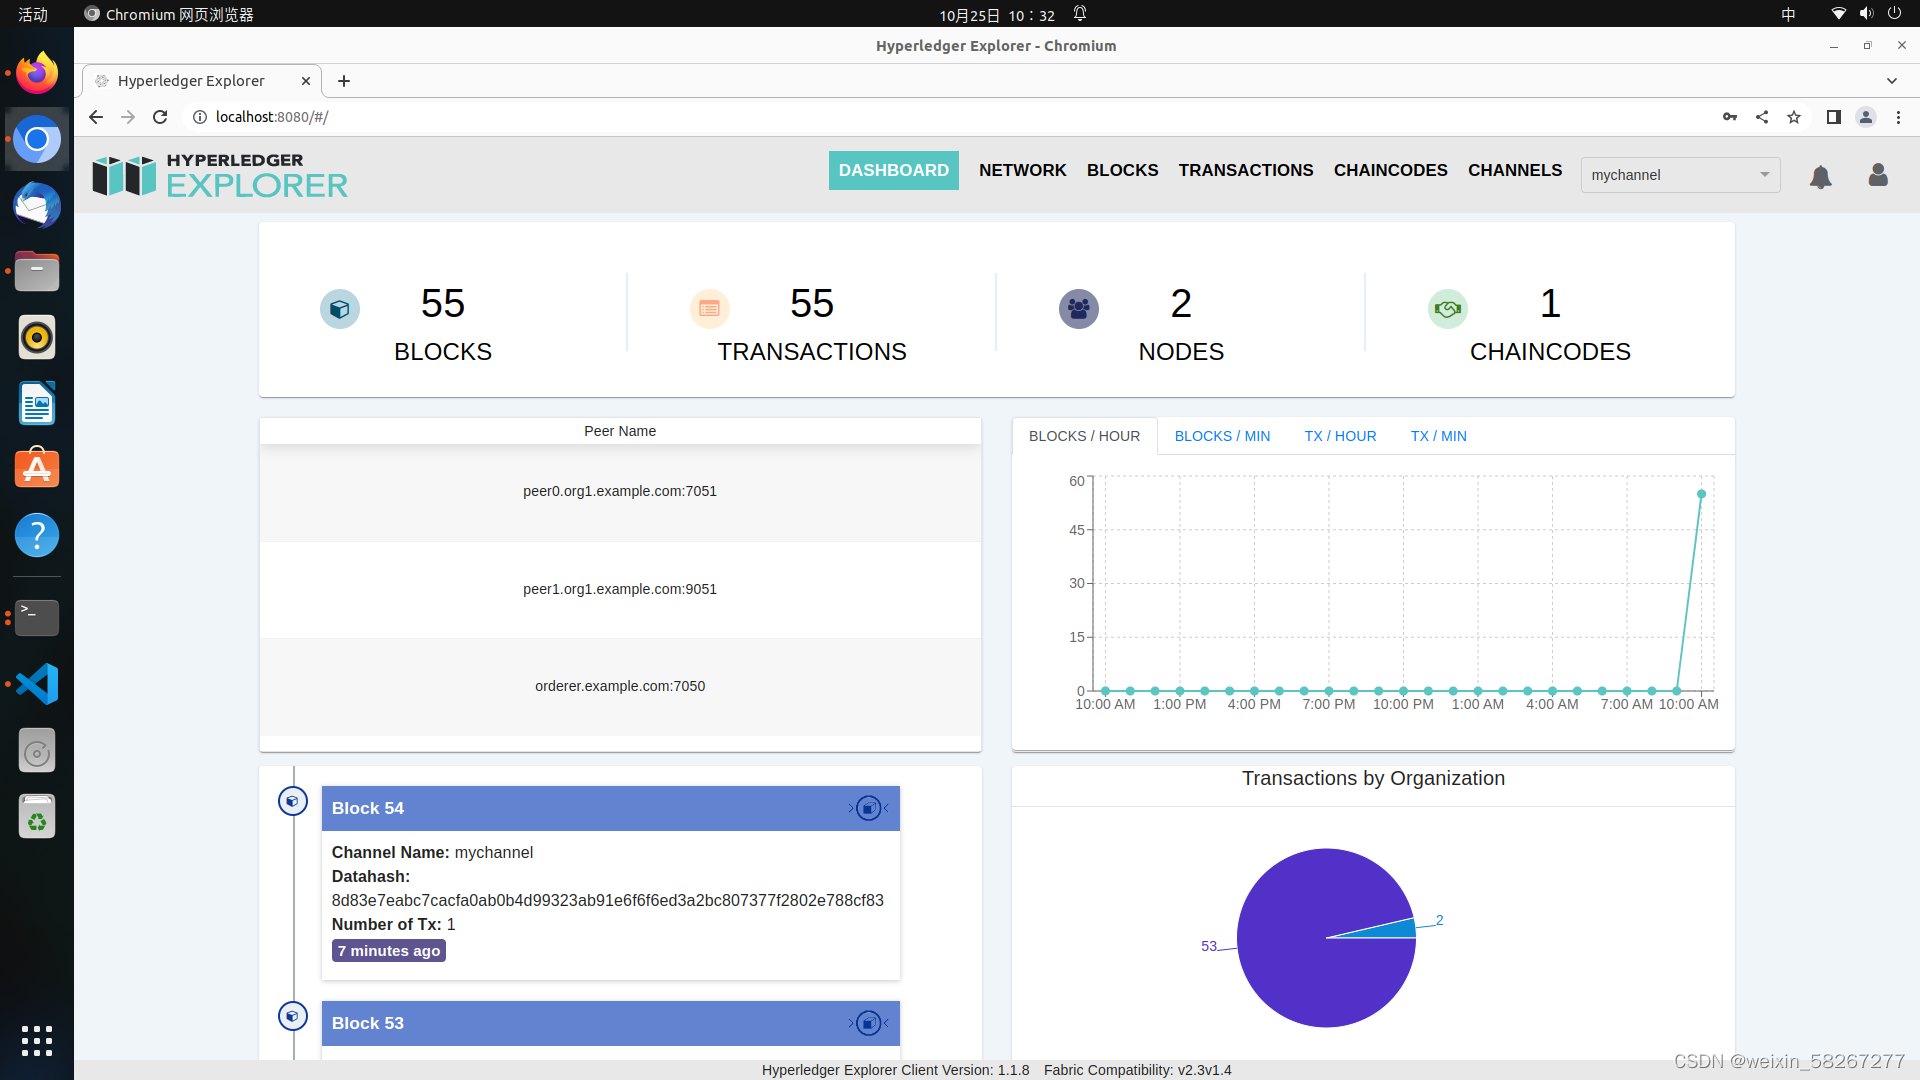This screenshot has width=1920, height=1080.
Task: Switch to BLOCKS / MIN chart tab
Action: [1222, 436]
